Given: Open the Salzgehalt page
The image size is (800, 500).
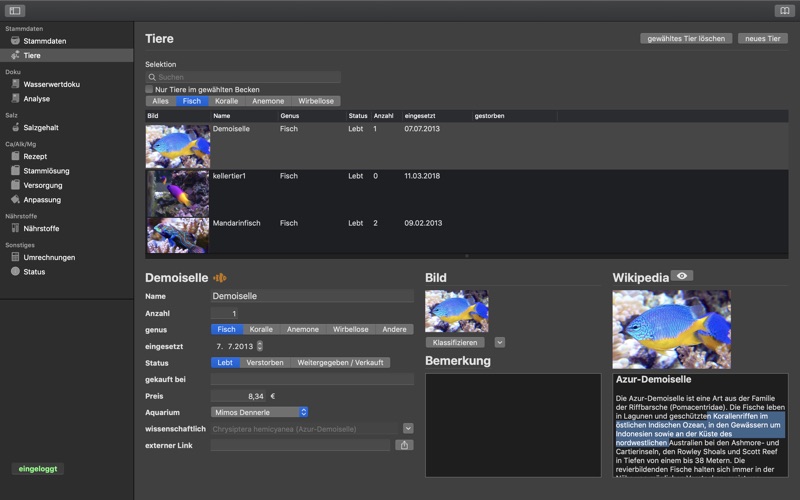Looking at the screenshot, I should point(41,127).
